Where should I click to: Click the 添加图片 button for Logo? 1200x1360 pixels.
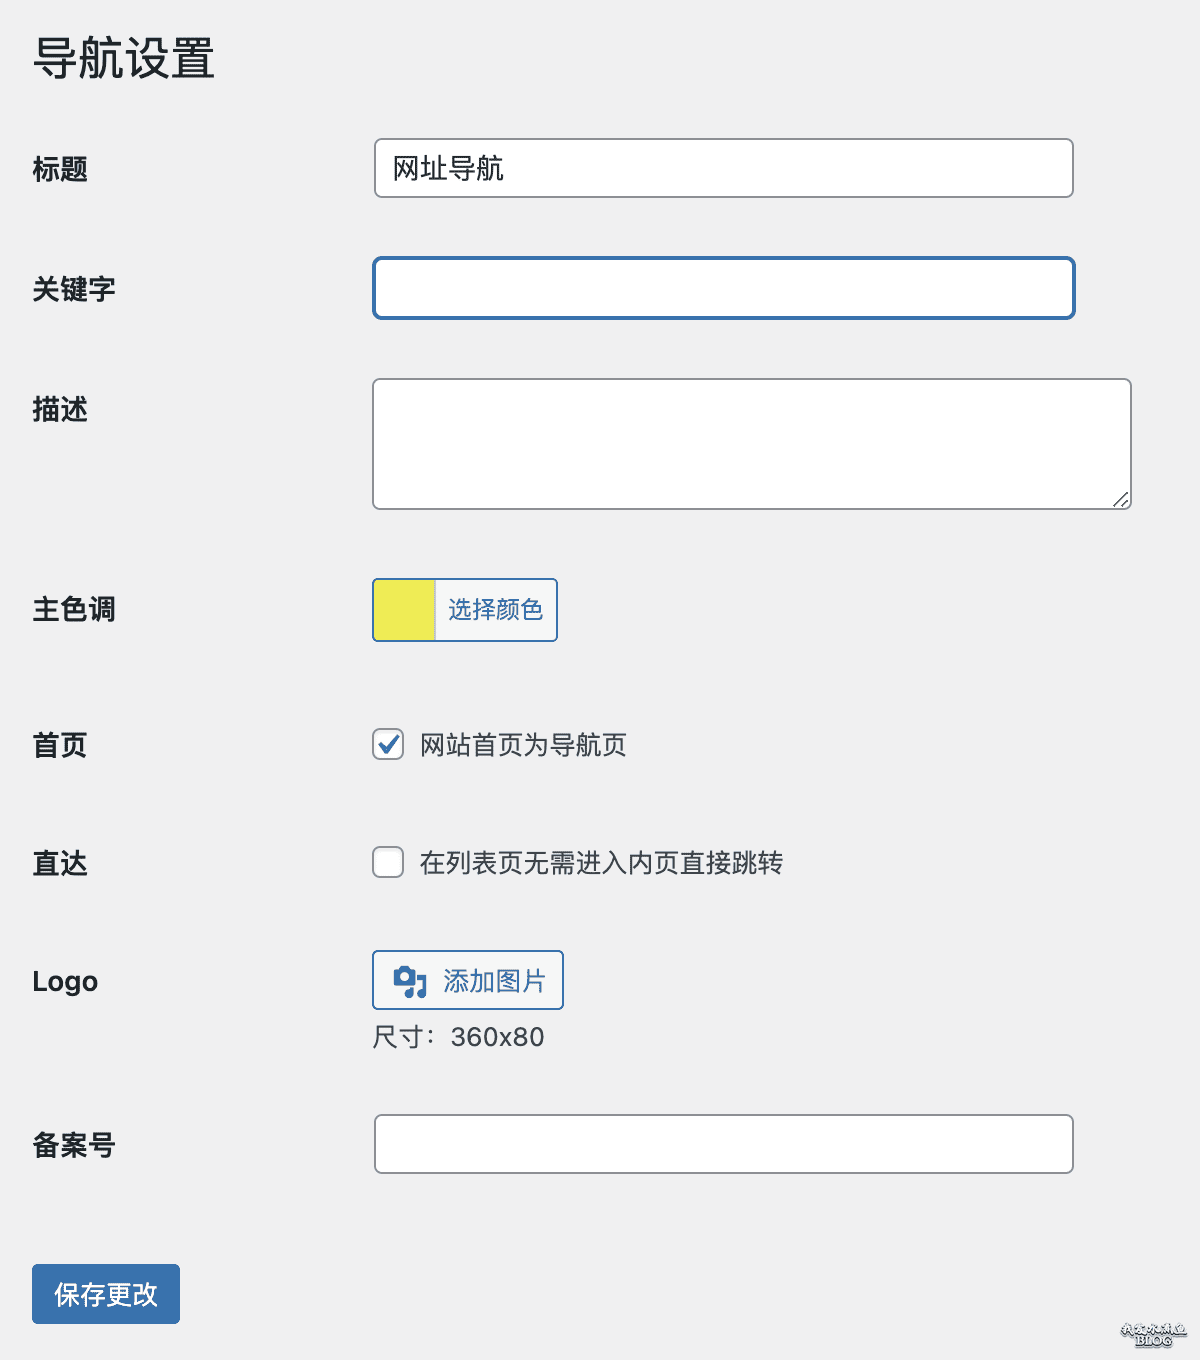pos(468,980)
